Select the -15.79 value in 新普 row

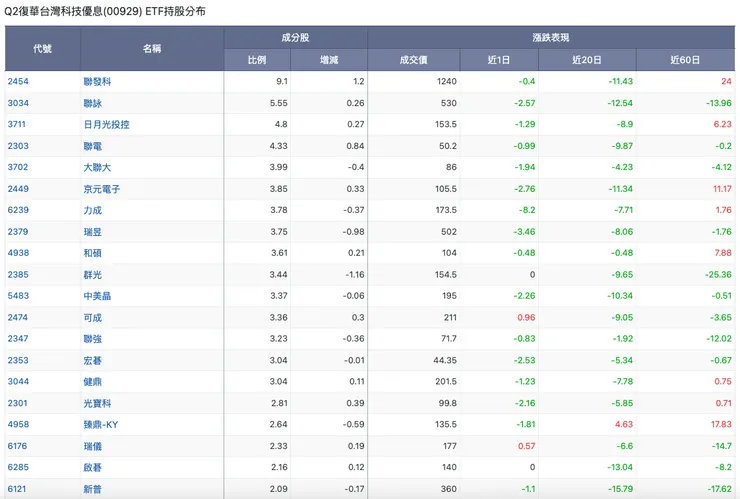point(621,489)
